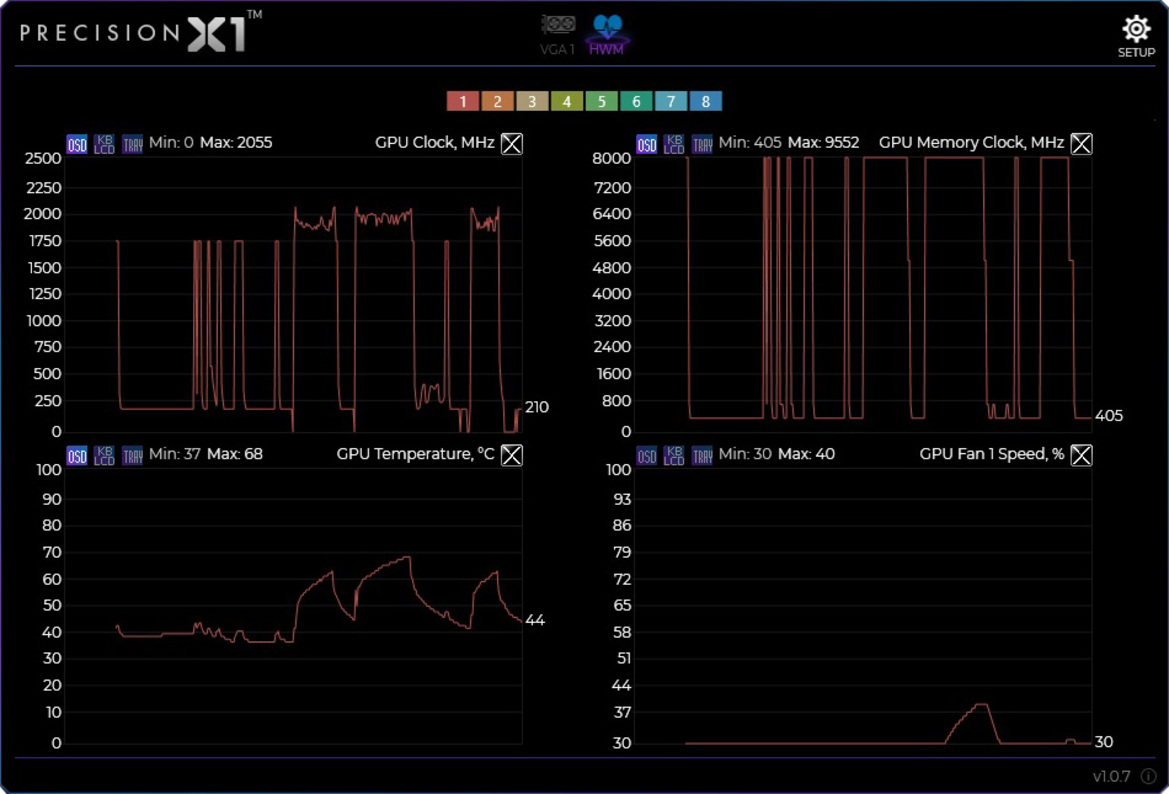Open the VGA 1 graphics card view
Screen dimensions: 1169x794
pyautogui.click(x=558, y=34)
